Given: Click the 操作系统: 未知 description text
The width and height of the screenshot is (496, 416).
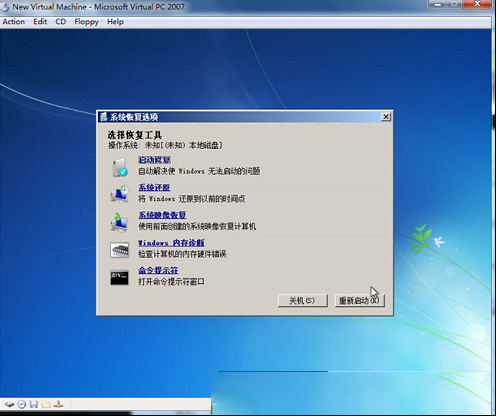Looking at the screenshot, I should (165, 145).
